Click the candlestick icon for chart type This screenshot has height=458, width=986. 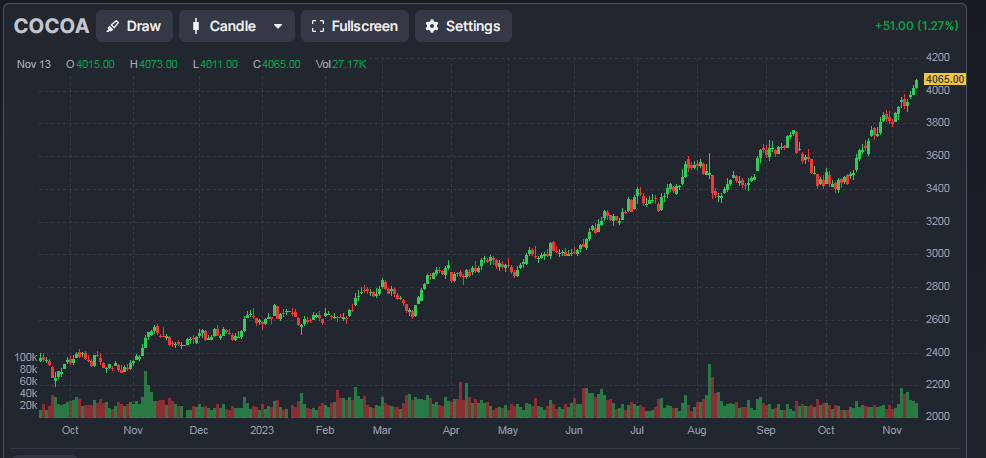(194, 26)
